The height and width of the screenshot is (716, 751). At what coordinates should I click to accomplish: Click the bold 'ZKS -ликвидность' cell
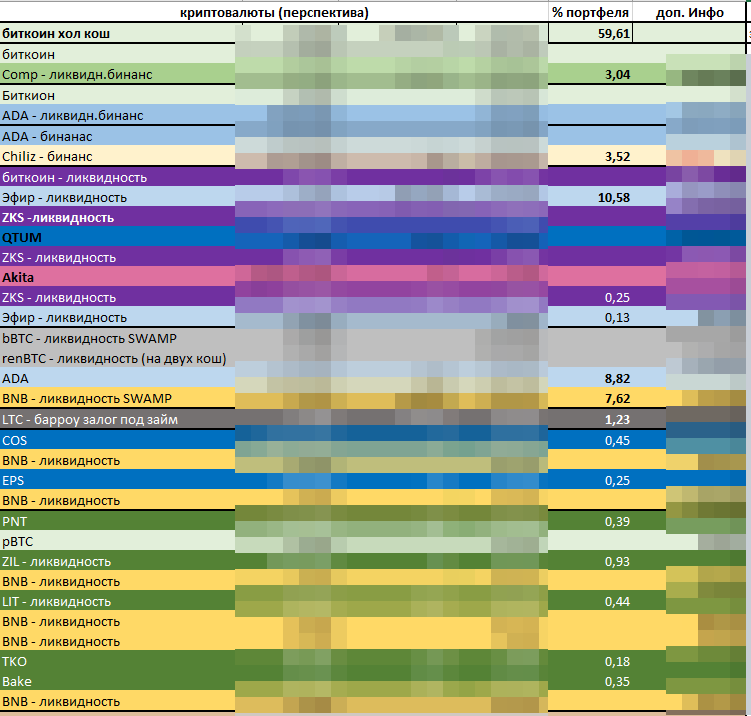click(x=58, y=218)
